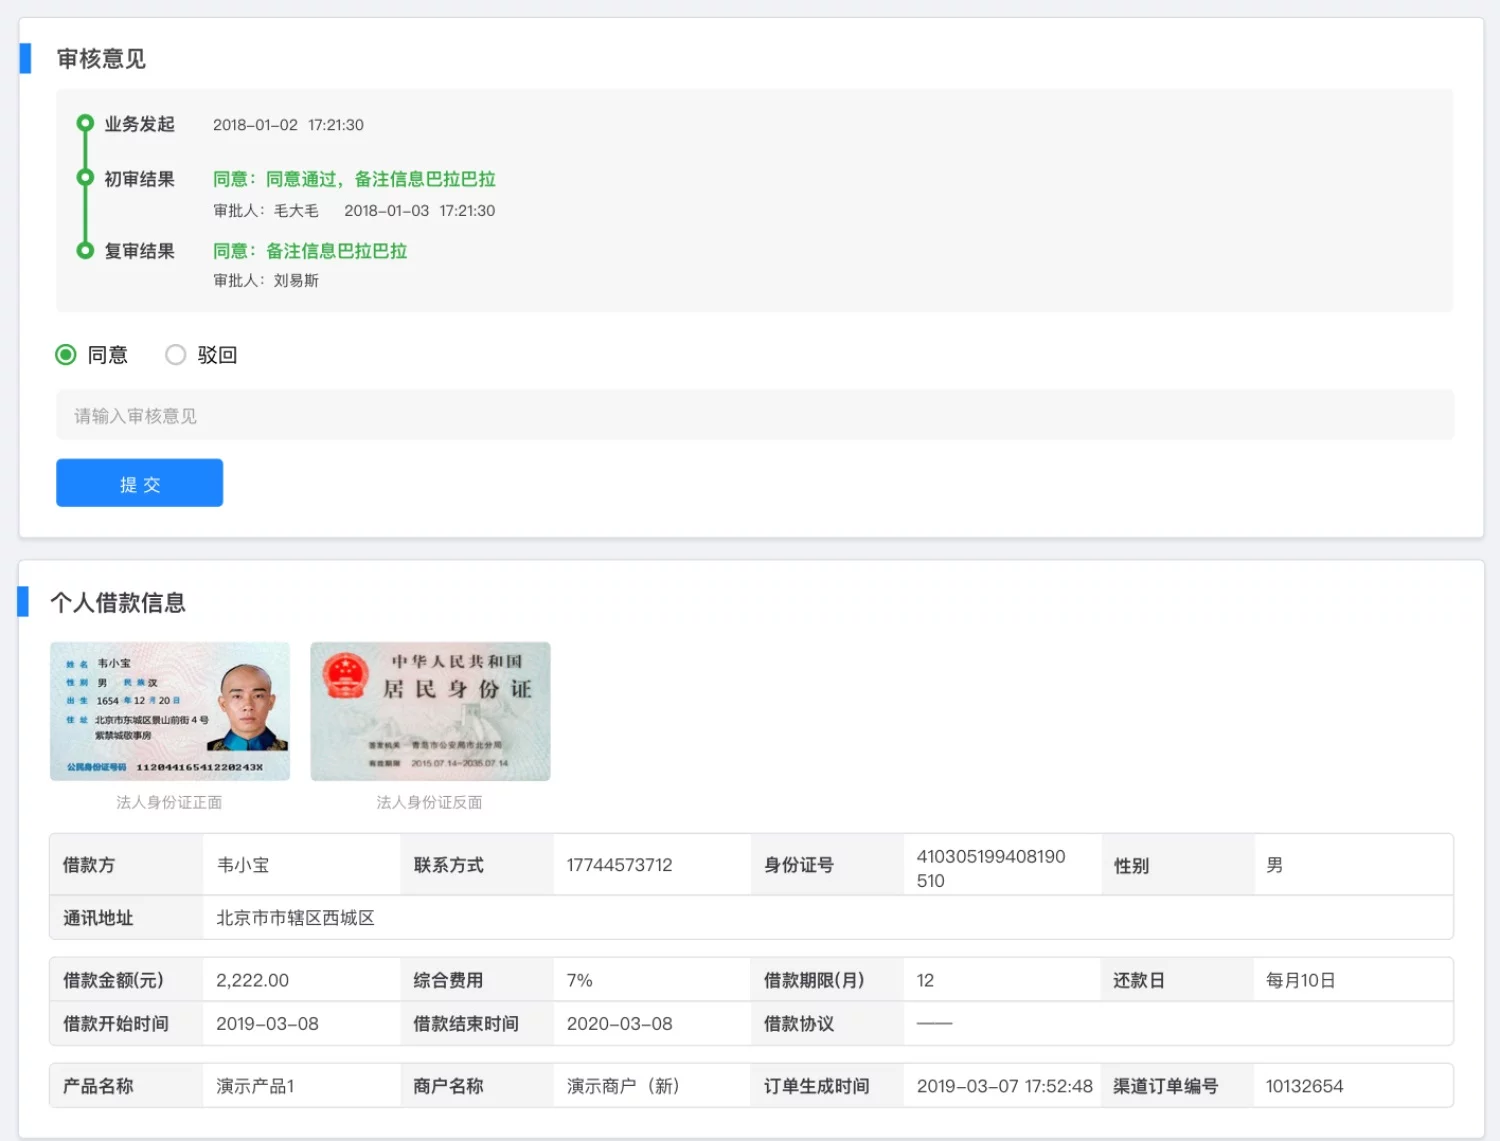Click the borrower name 韦小宝
Screen dimensions: 1500x1141
(243, 865)
